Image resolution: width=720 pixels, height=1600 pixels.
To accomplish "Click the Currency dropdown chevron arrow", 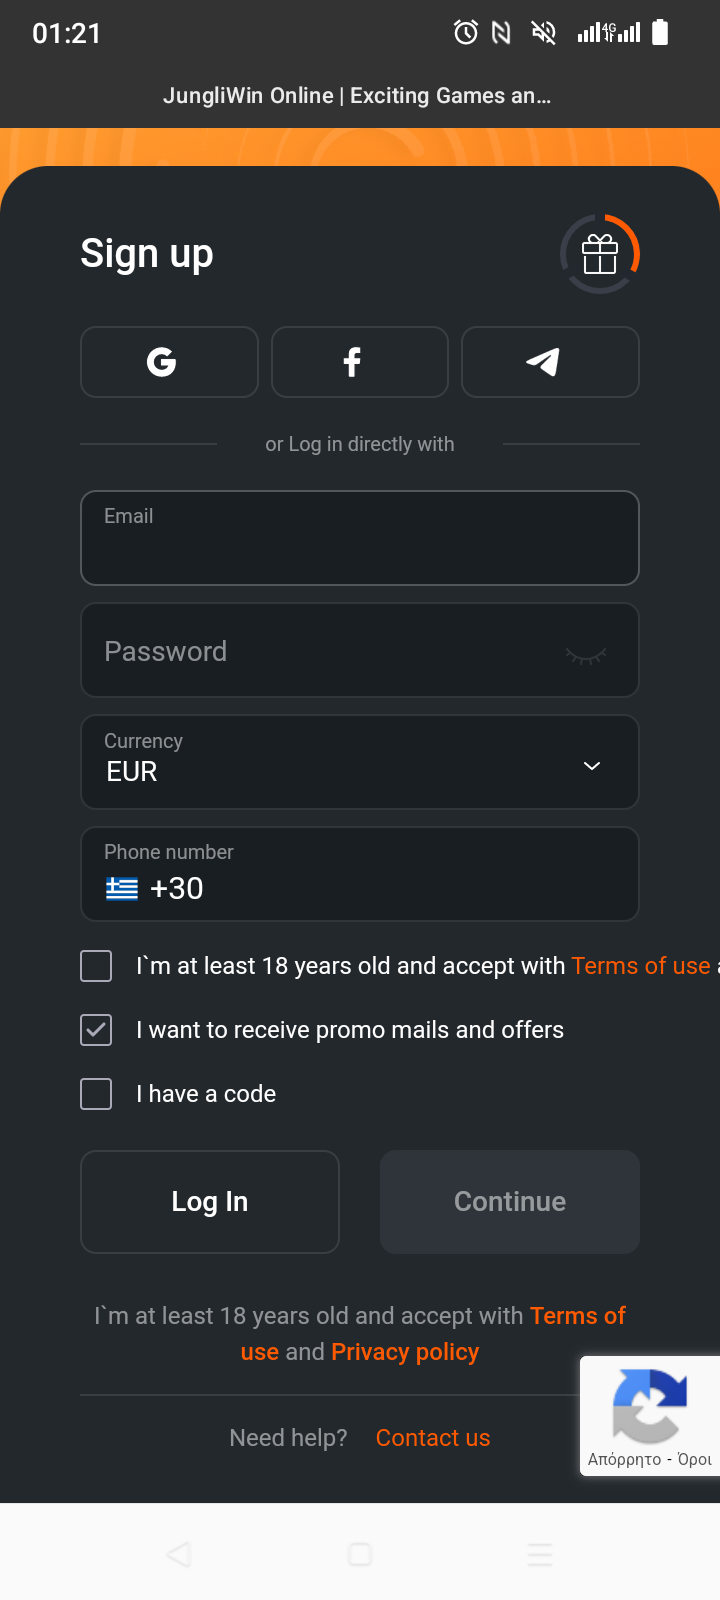I will 592,766.
